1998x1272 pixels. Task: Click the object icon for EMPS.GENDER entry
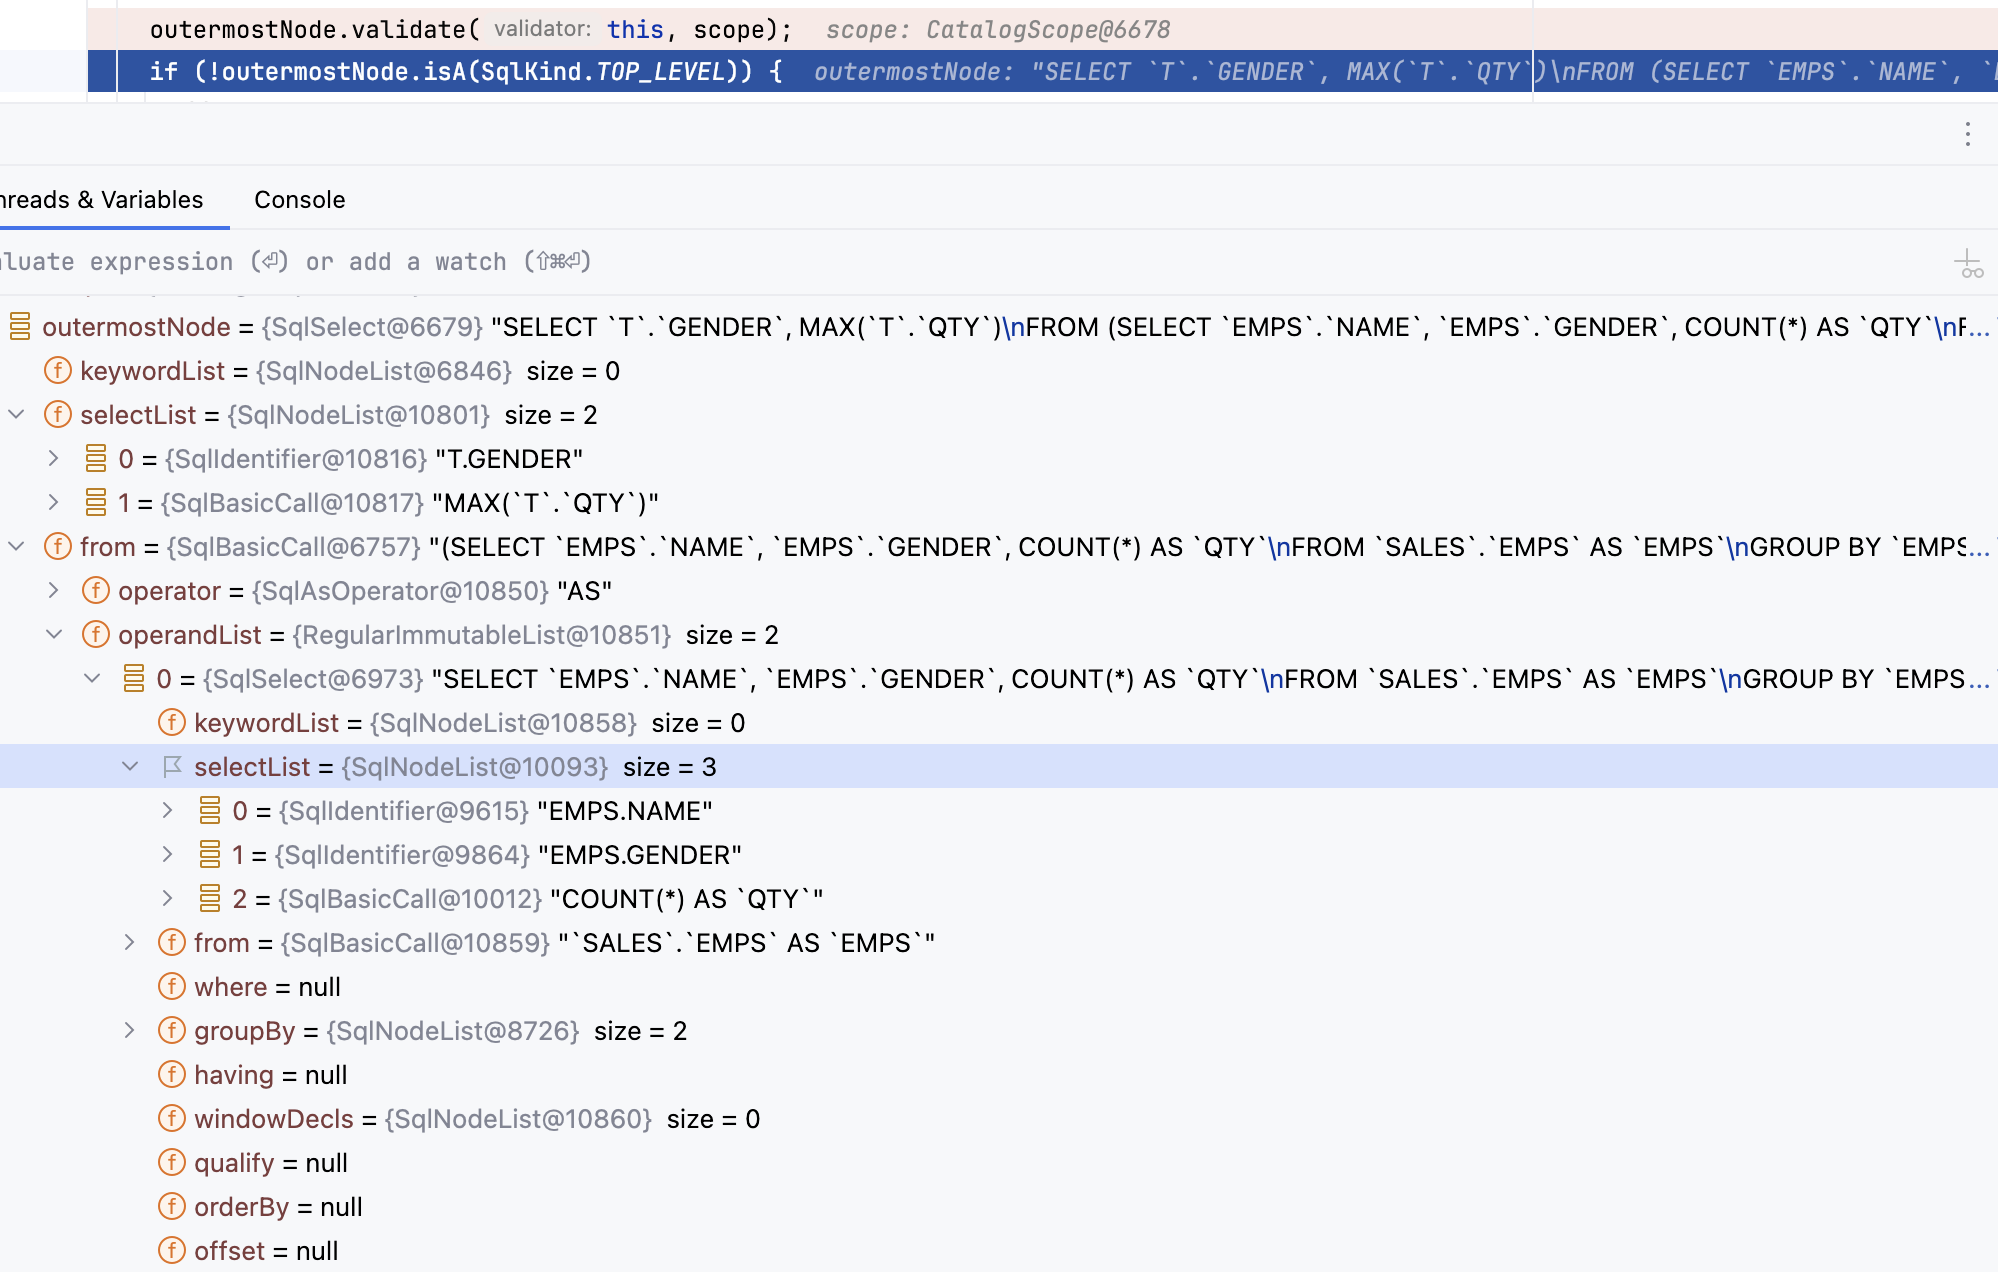tap(210, 855)
